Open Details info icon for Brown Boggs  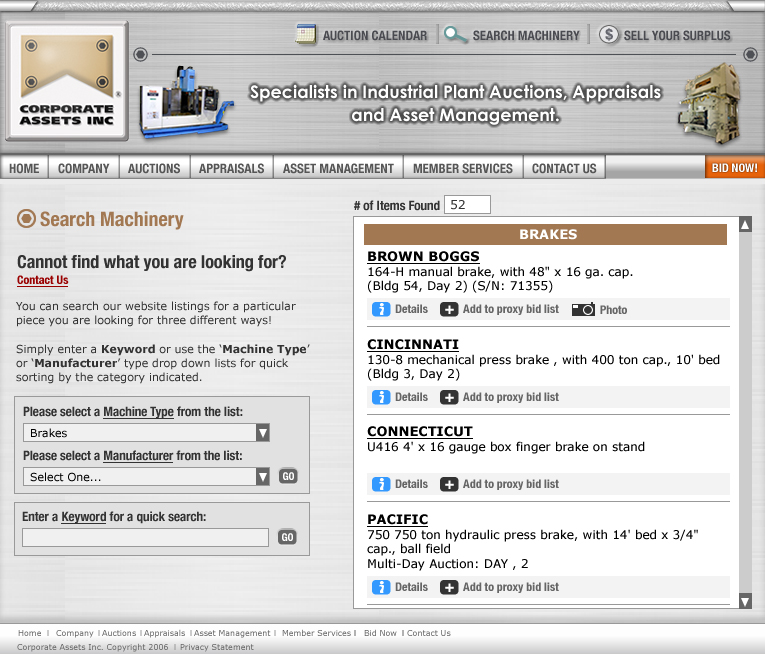tap(381, 309)
